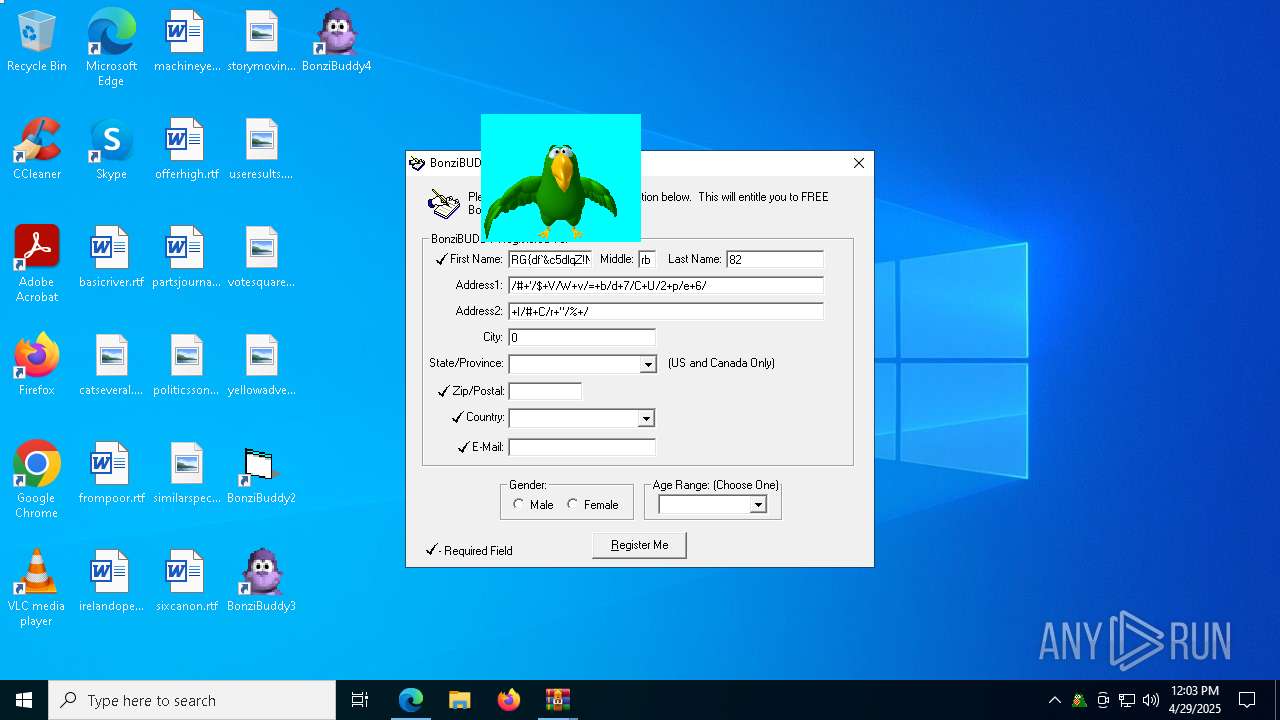Click the City input field
The image size is (1280, 720).
(582, 337)
